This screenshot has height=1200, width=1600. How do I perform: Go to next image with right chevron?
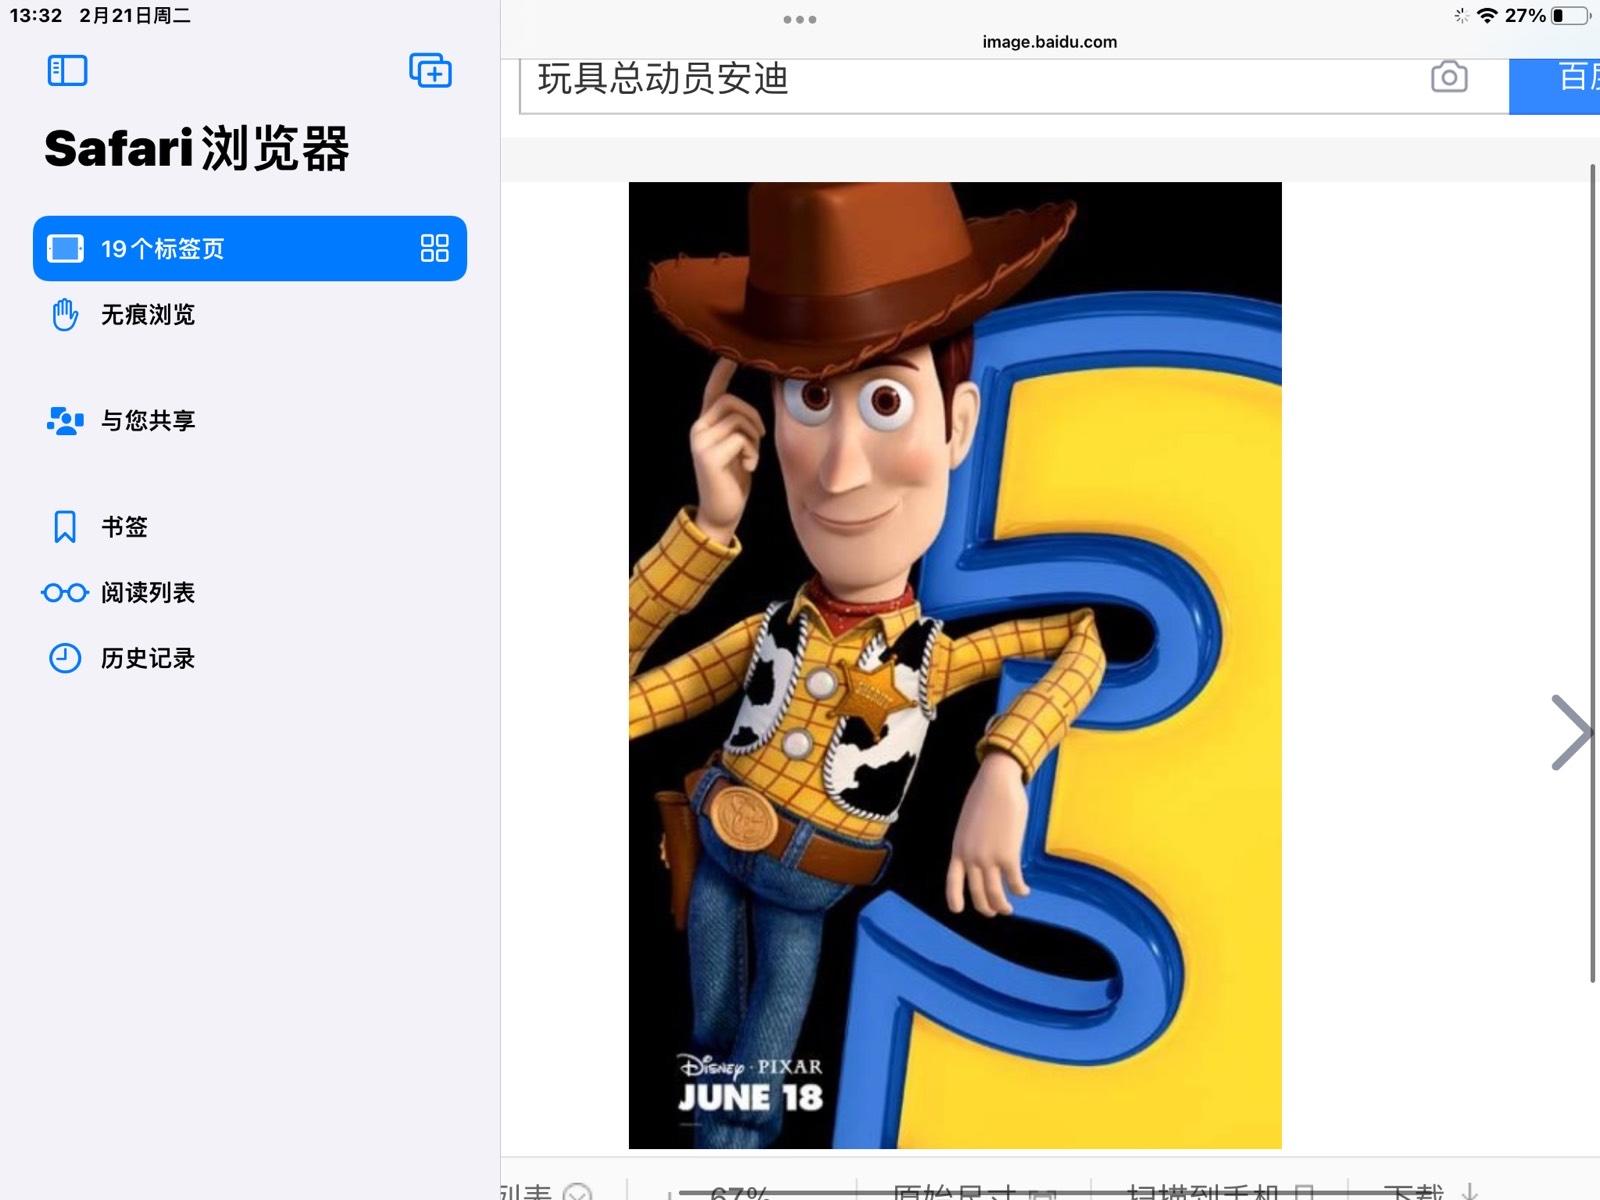pyautogui.click(x=1571, y=732)
